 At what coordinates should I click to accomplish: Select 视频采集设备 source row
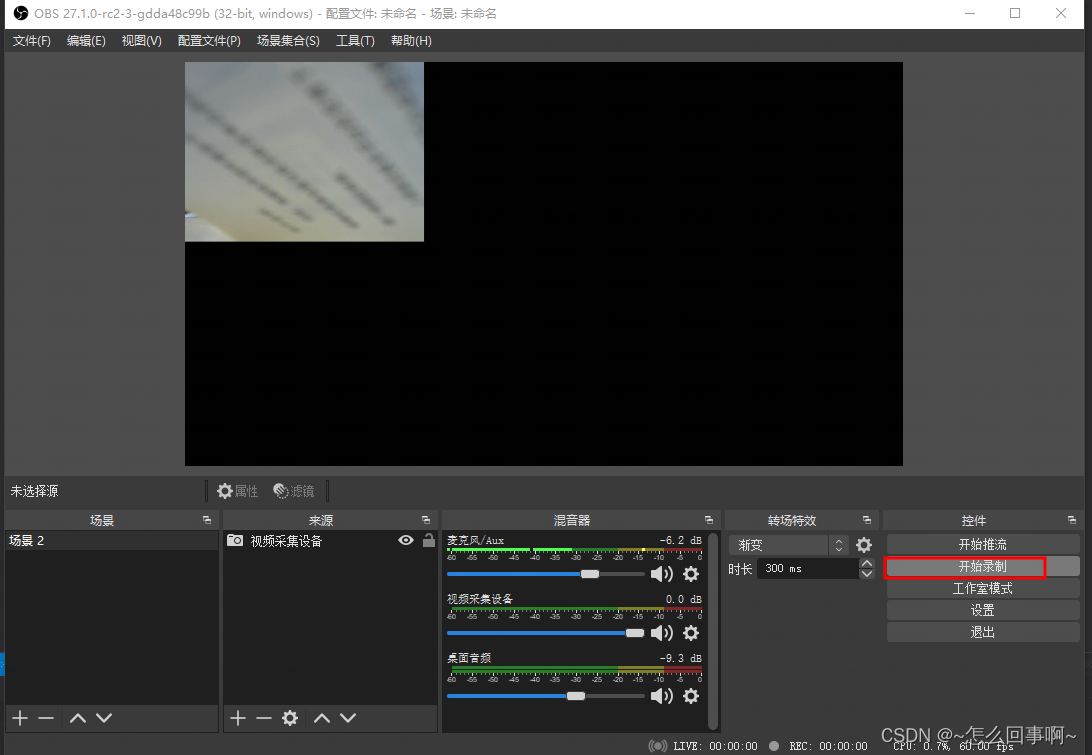[330, 540]
